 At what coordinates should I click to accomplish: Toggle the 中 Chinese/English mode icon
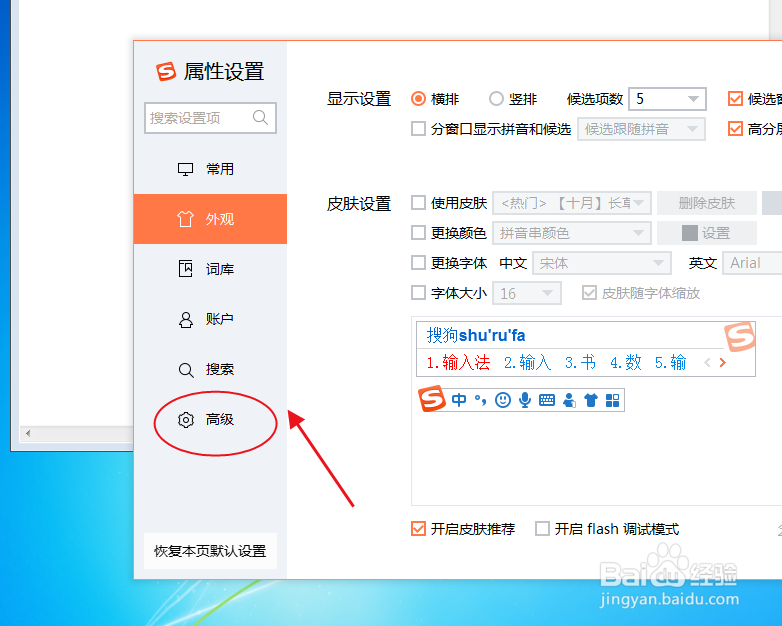459,400
